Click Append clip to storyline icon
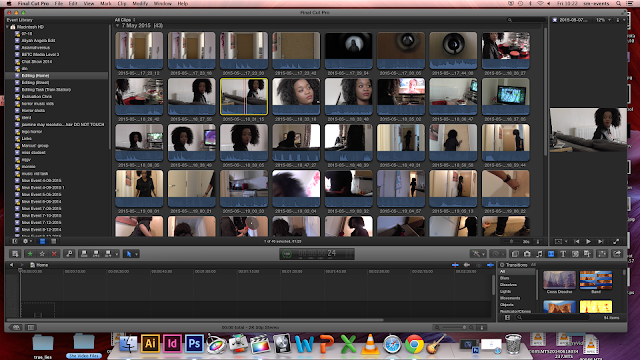 pyautogui.click(x=108, y=254)
